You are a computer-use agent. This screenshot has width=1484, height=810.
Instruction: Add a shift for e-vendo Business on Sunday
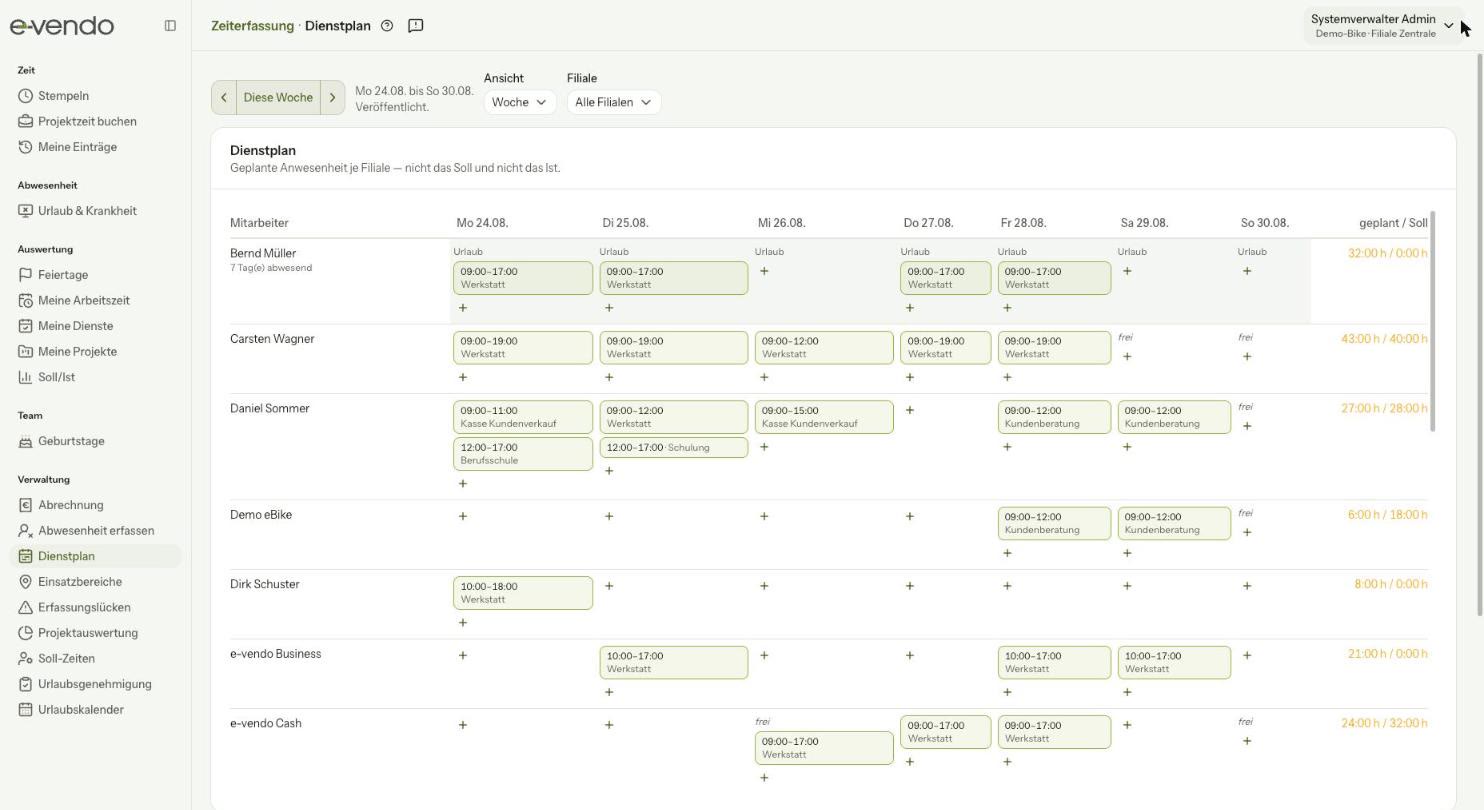[1247, 656]
